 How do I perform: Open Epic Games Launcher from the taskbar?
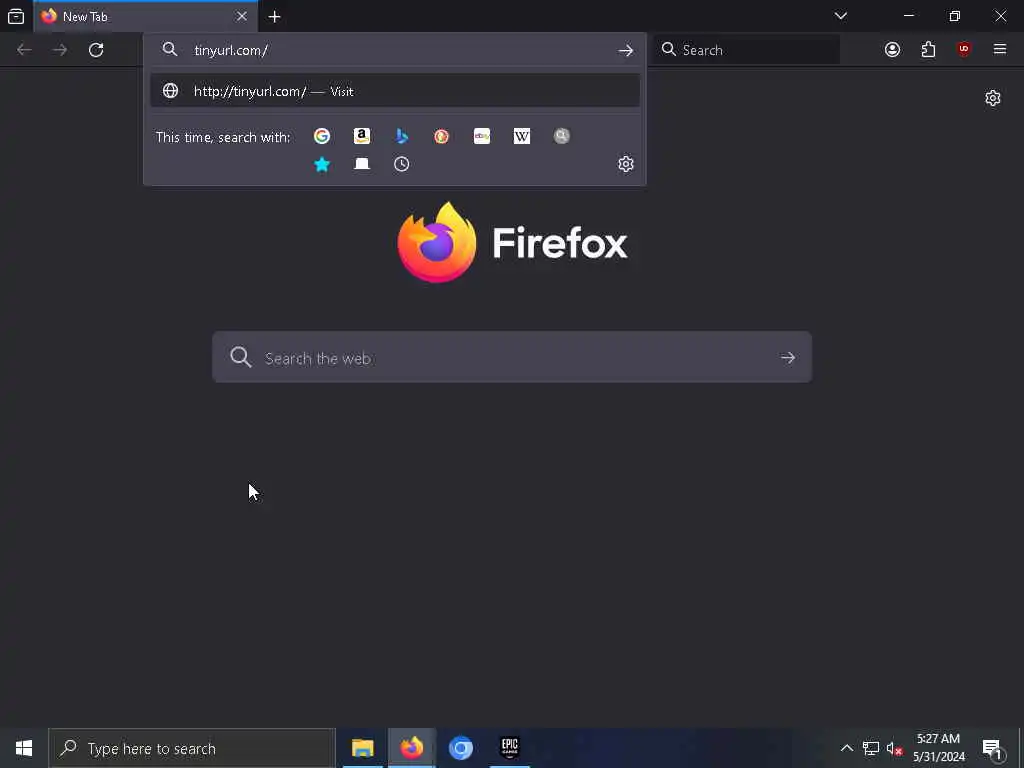coord(509,748)
